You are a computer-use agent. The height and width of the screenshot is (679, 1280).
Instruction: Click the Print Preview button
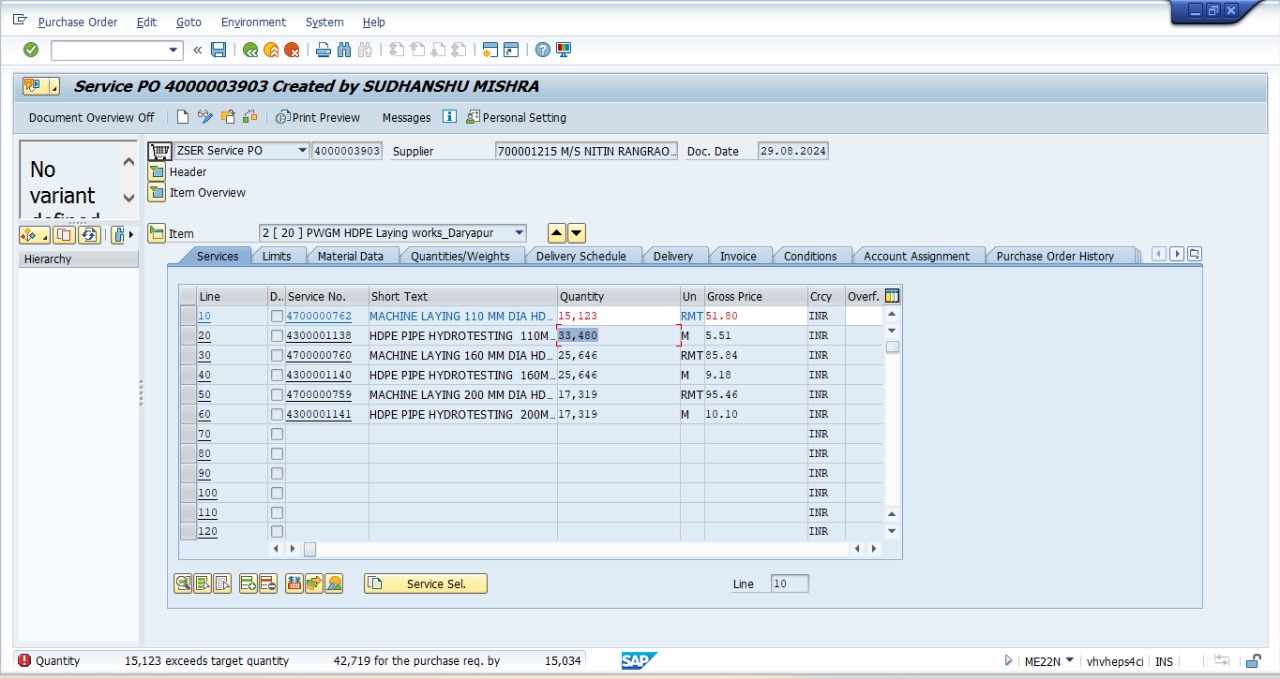point(318,117)
